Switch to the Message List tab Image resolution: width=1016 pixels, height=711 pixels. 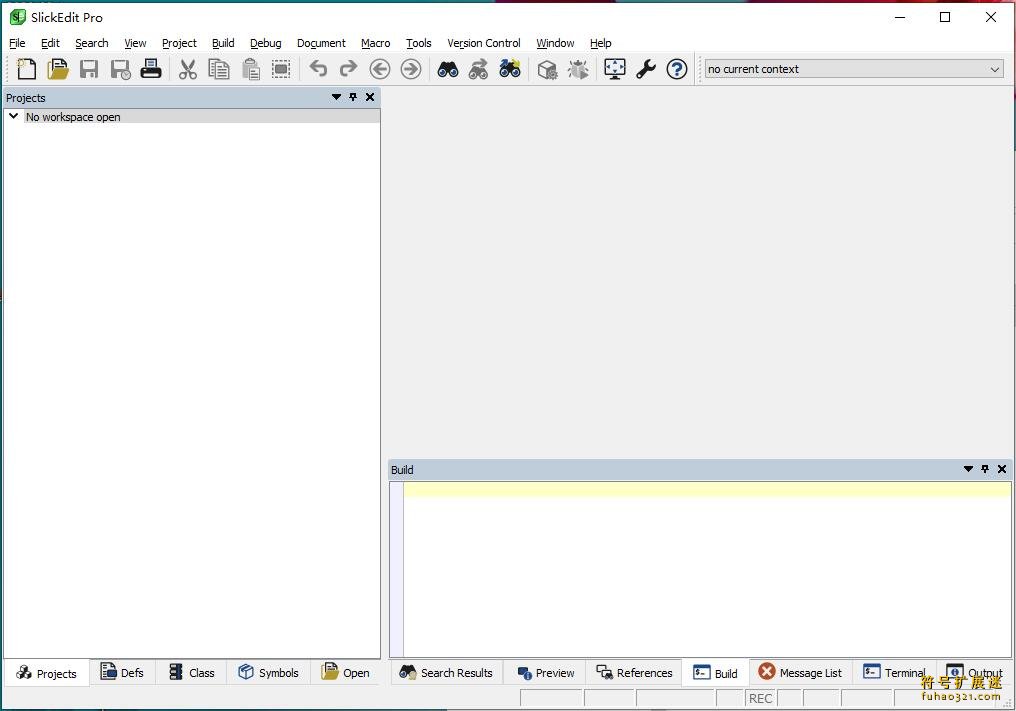point(800,673)
